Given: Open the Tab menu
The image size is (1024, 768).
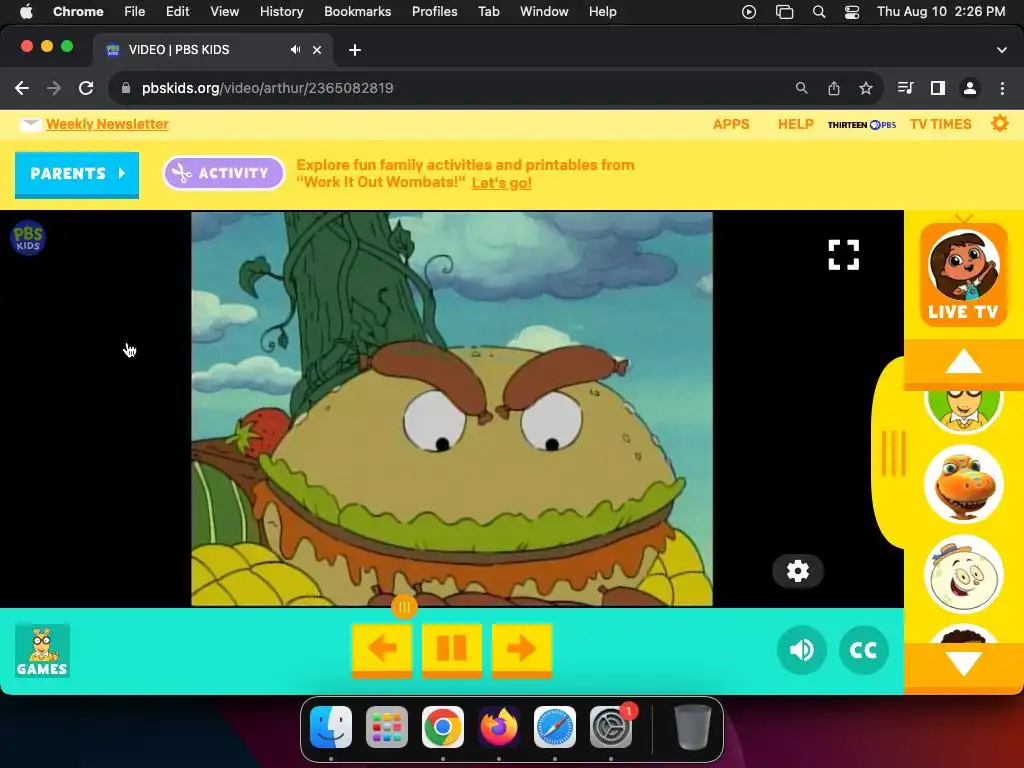Looking at the screenshot, I should tap(488, 12).
